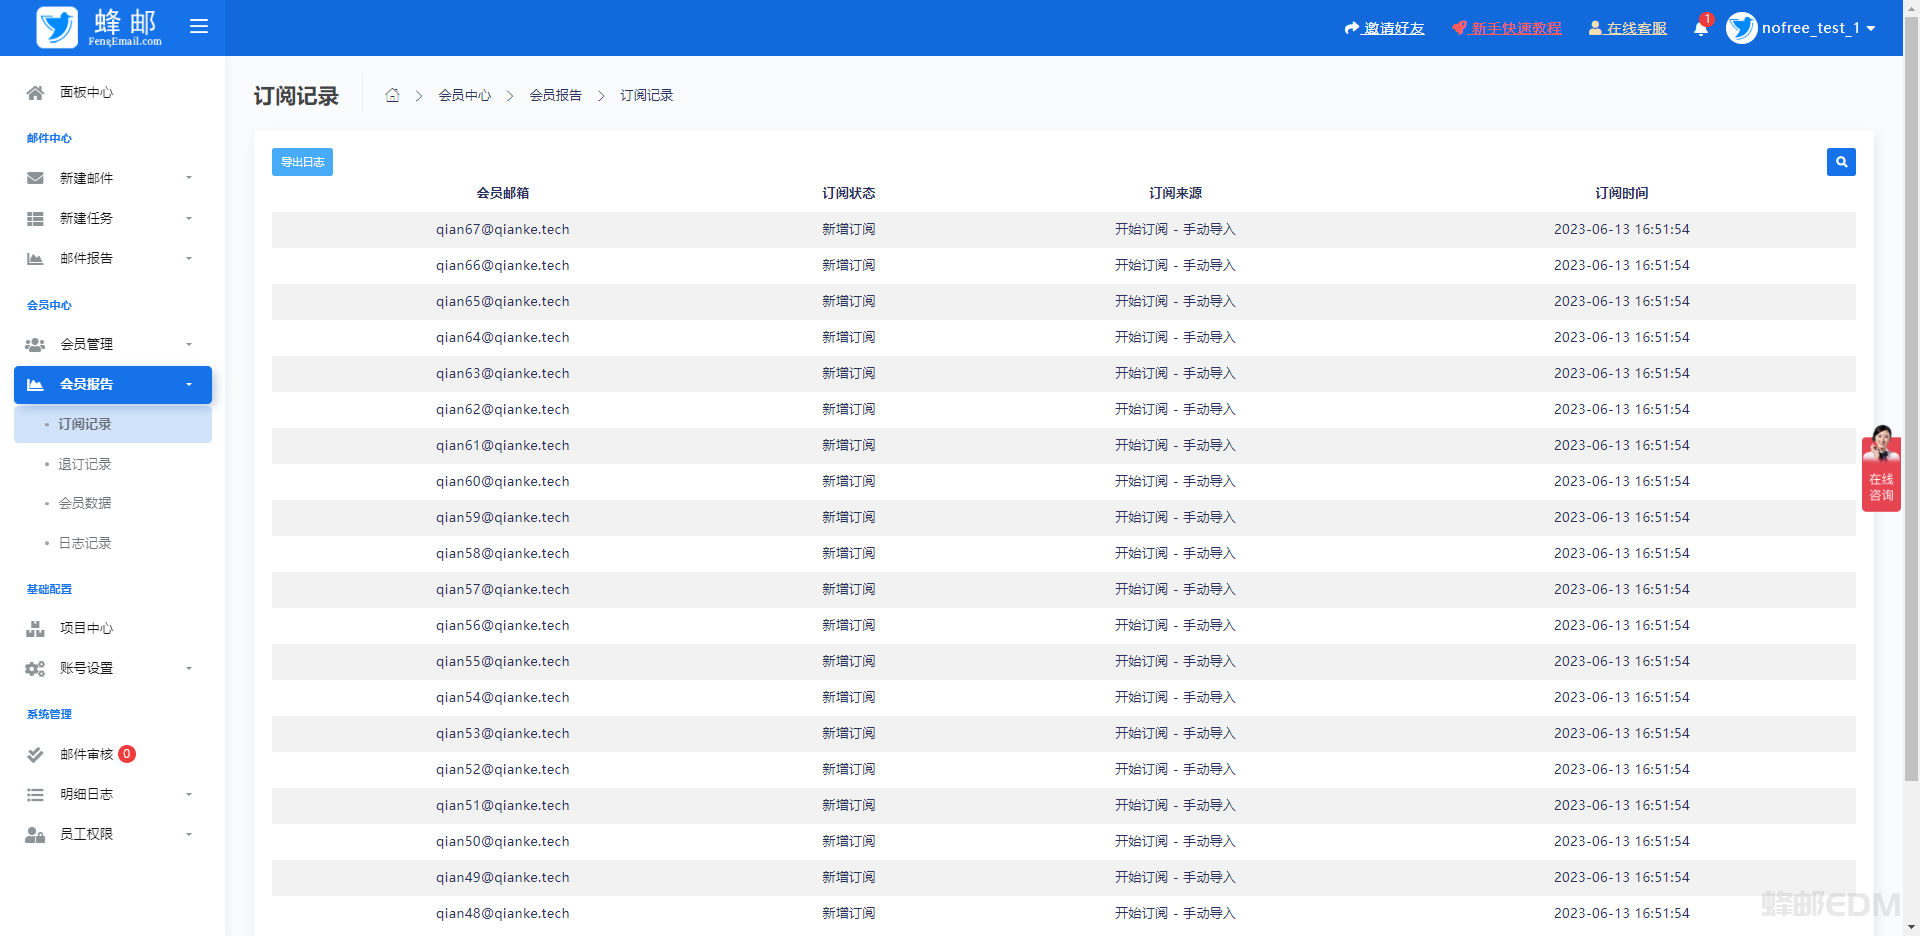Image resolution: width=1920 pixels, height=936 pixels.
Task: Click 开始订阅 - 手动导入 in qian58 row
Action: pos(1176,553)
